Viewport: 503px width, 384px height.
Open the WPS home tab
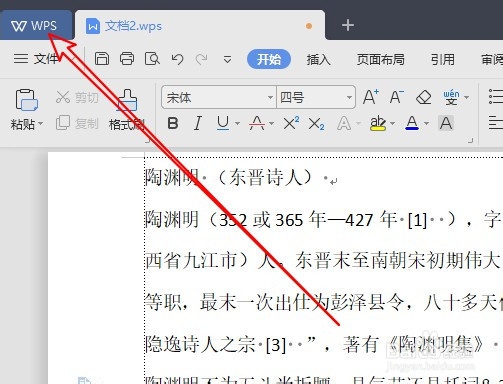click(35, 26)
